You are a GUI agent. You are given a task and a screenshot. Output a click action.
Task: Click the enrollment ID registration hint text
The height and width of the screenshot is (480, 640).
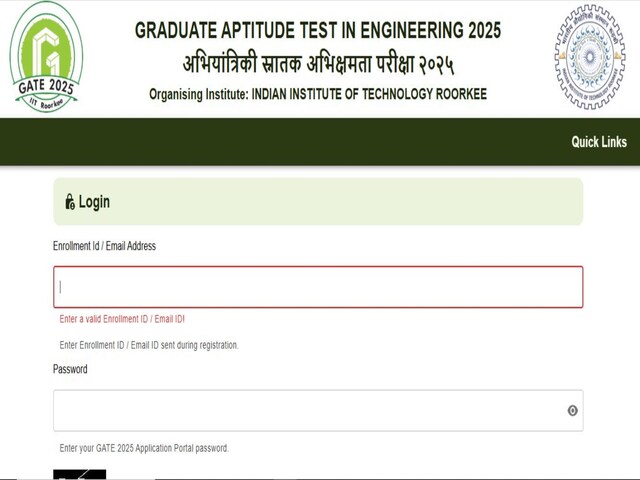[x=149, y=345]
